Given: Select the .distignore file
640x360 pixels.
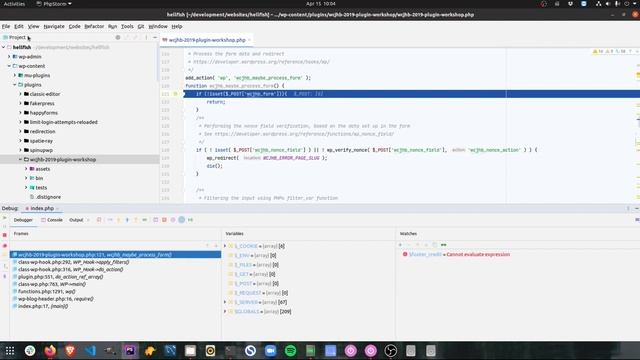Looking at the screenshot, I should [48, 197].
